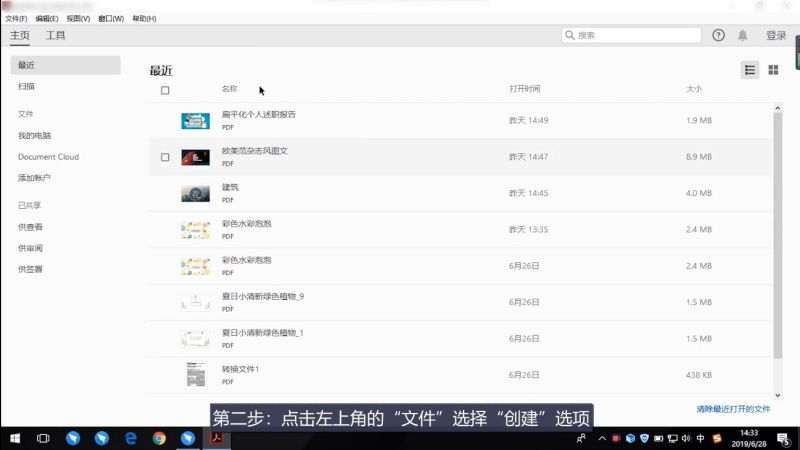800x450 pixels.
Task: Sort files by 打开时间 column header
Action: pyautogui.click(x=524, y=90)
